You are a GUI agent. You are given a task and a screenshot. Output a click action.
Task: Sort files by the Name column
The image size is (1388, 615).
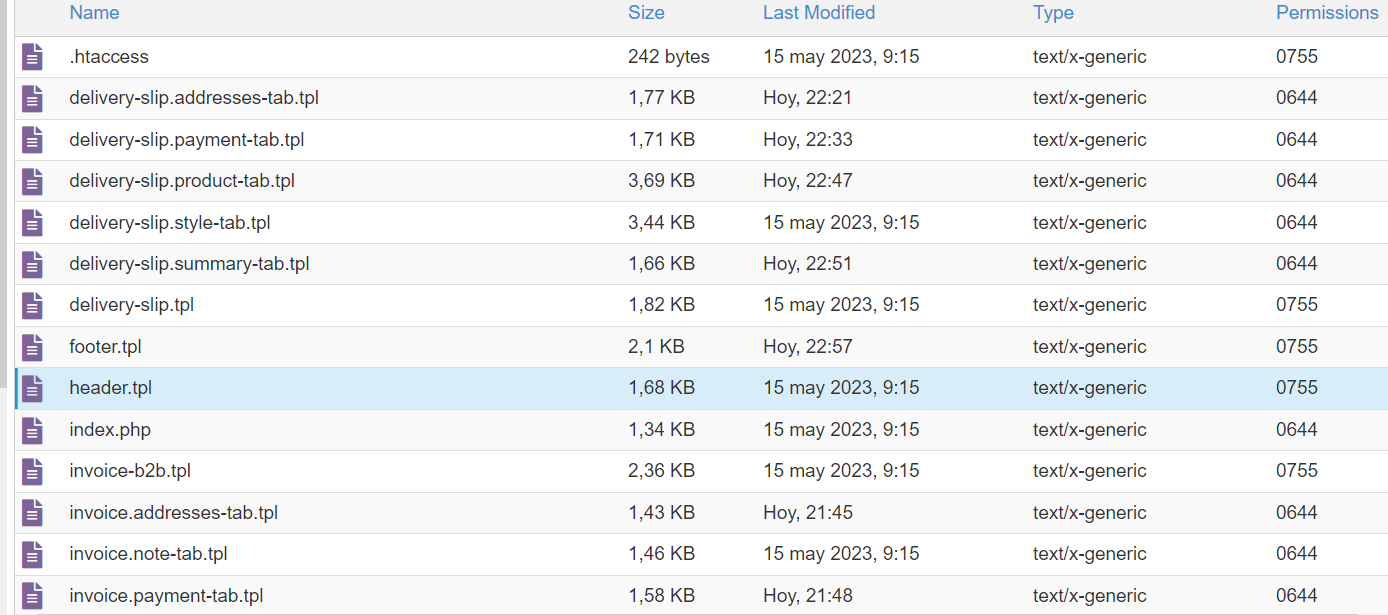coord(94,13)
